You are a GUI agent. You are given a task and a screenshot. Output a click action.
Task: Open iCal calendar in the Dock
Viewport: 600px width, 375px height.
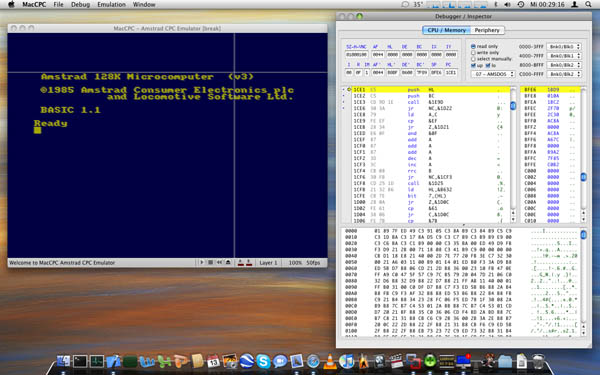point(213,361)
